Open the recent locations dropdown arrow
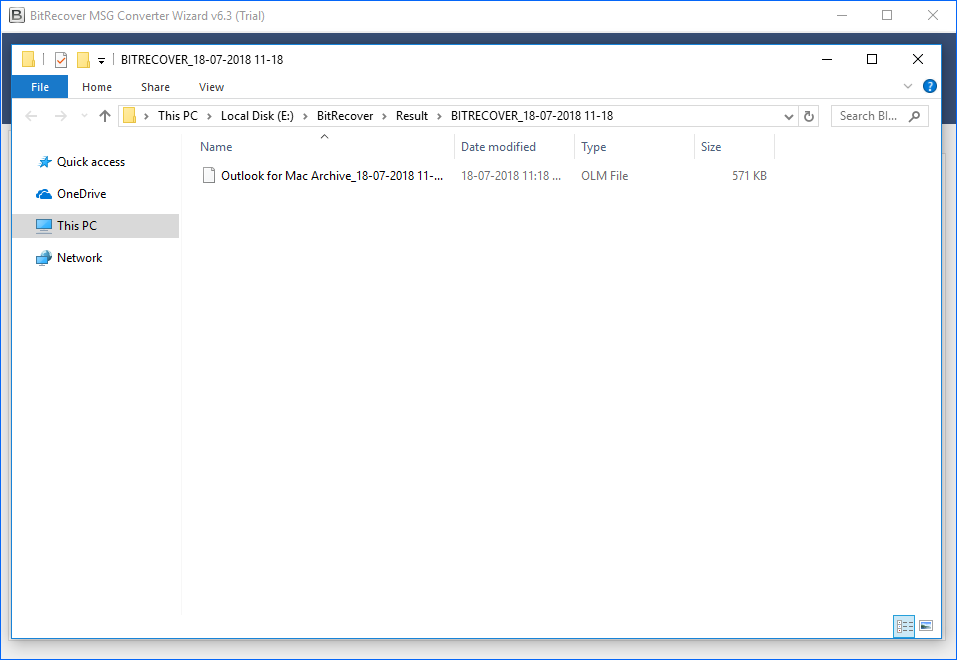 (x=84, y=116)
